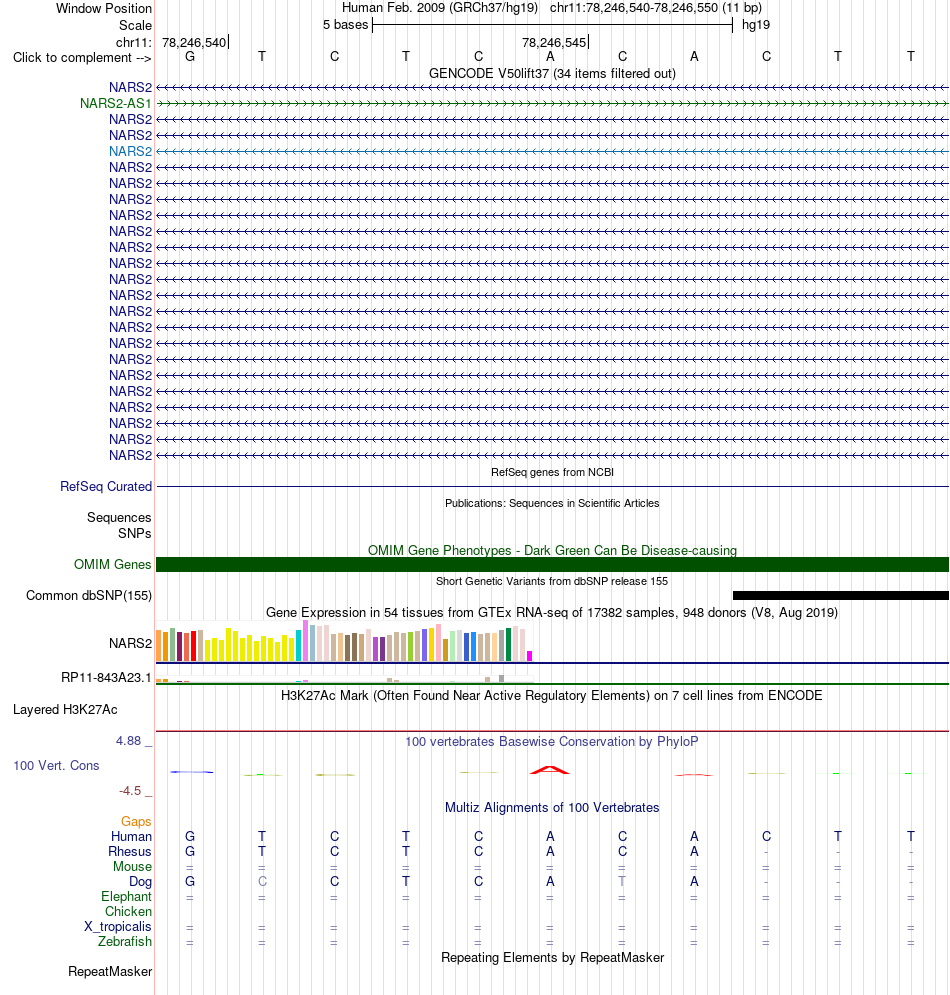Click the faded T base in Dog row
This screenshot has width=950, height=995.
coord(622,881)
